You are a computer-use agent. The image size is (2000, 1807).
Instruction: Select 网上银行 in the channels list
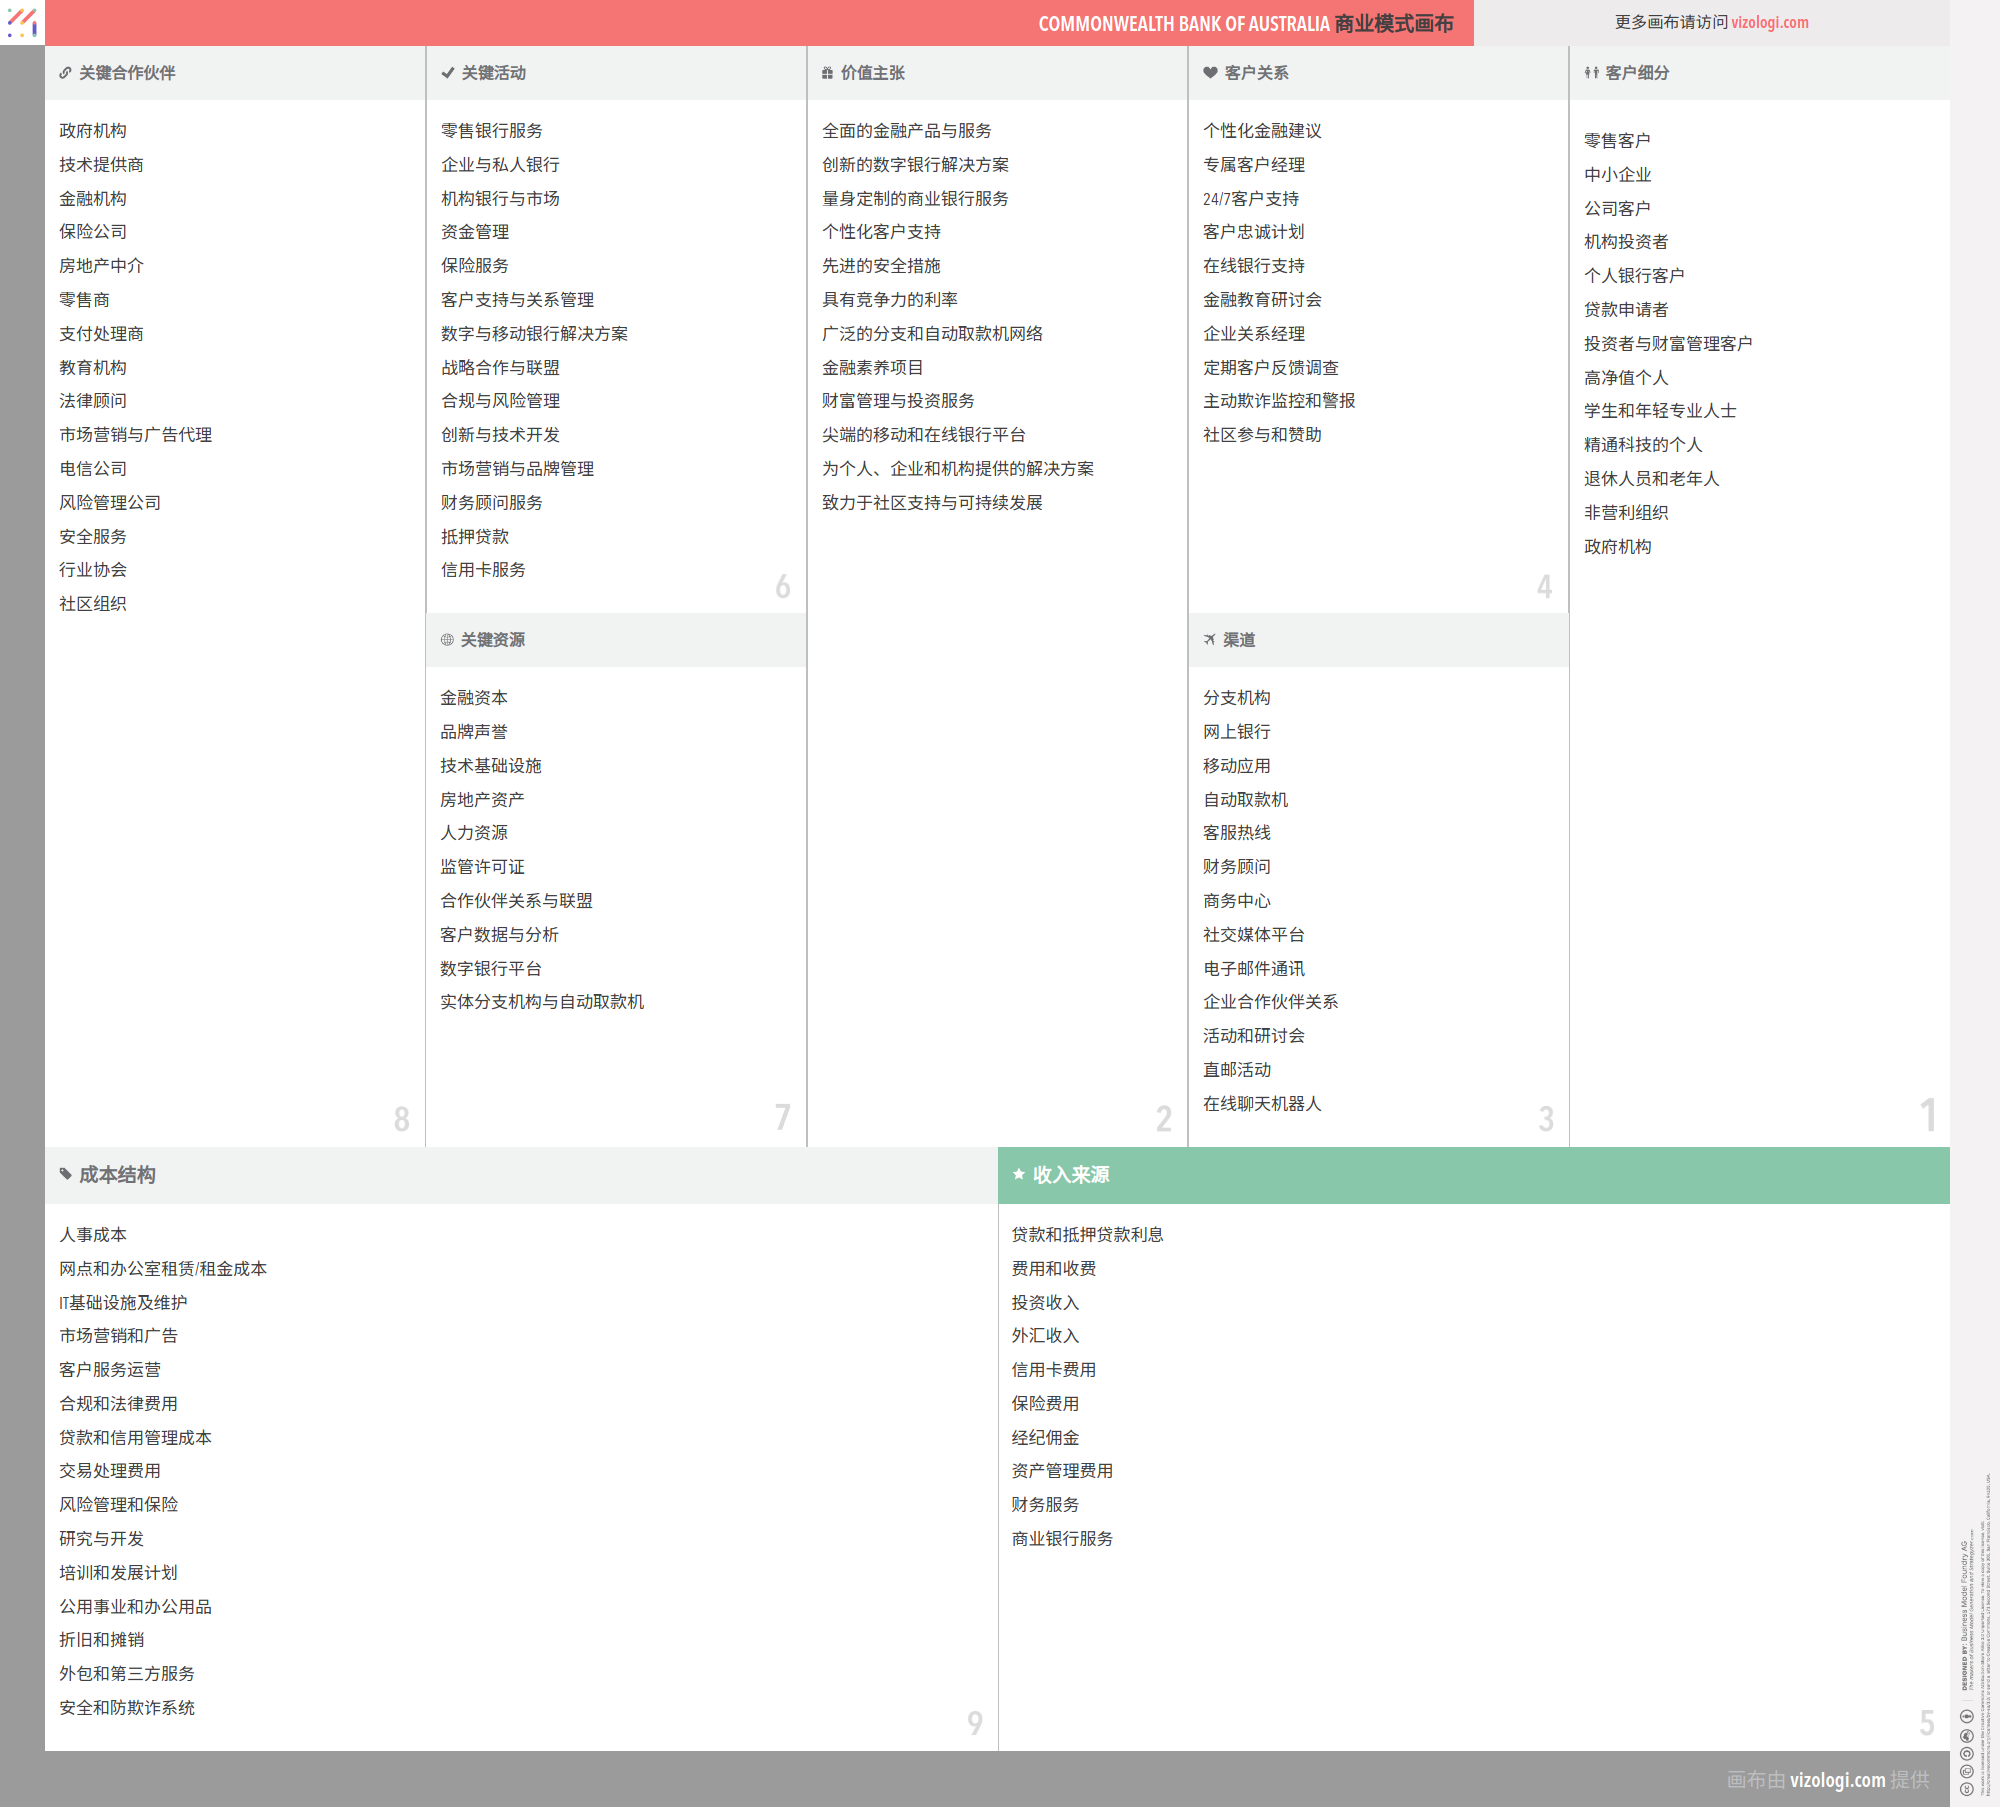coord(1236,732)
